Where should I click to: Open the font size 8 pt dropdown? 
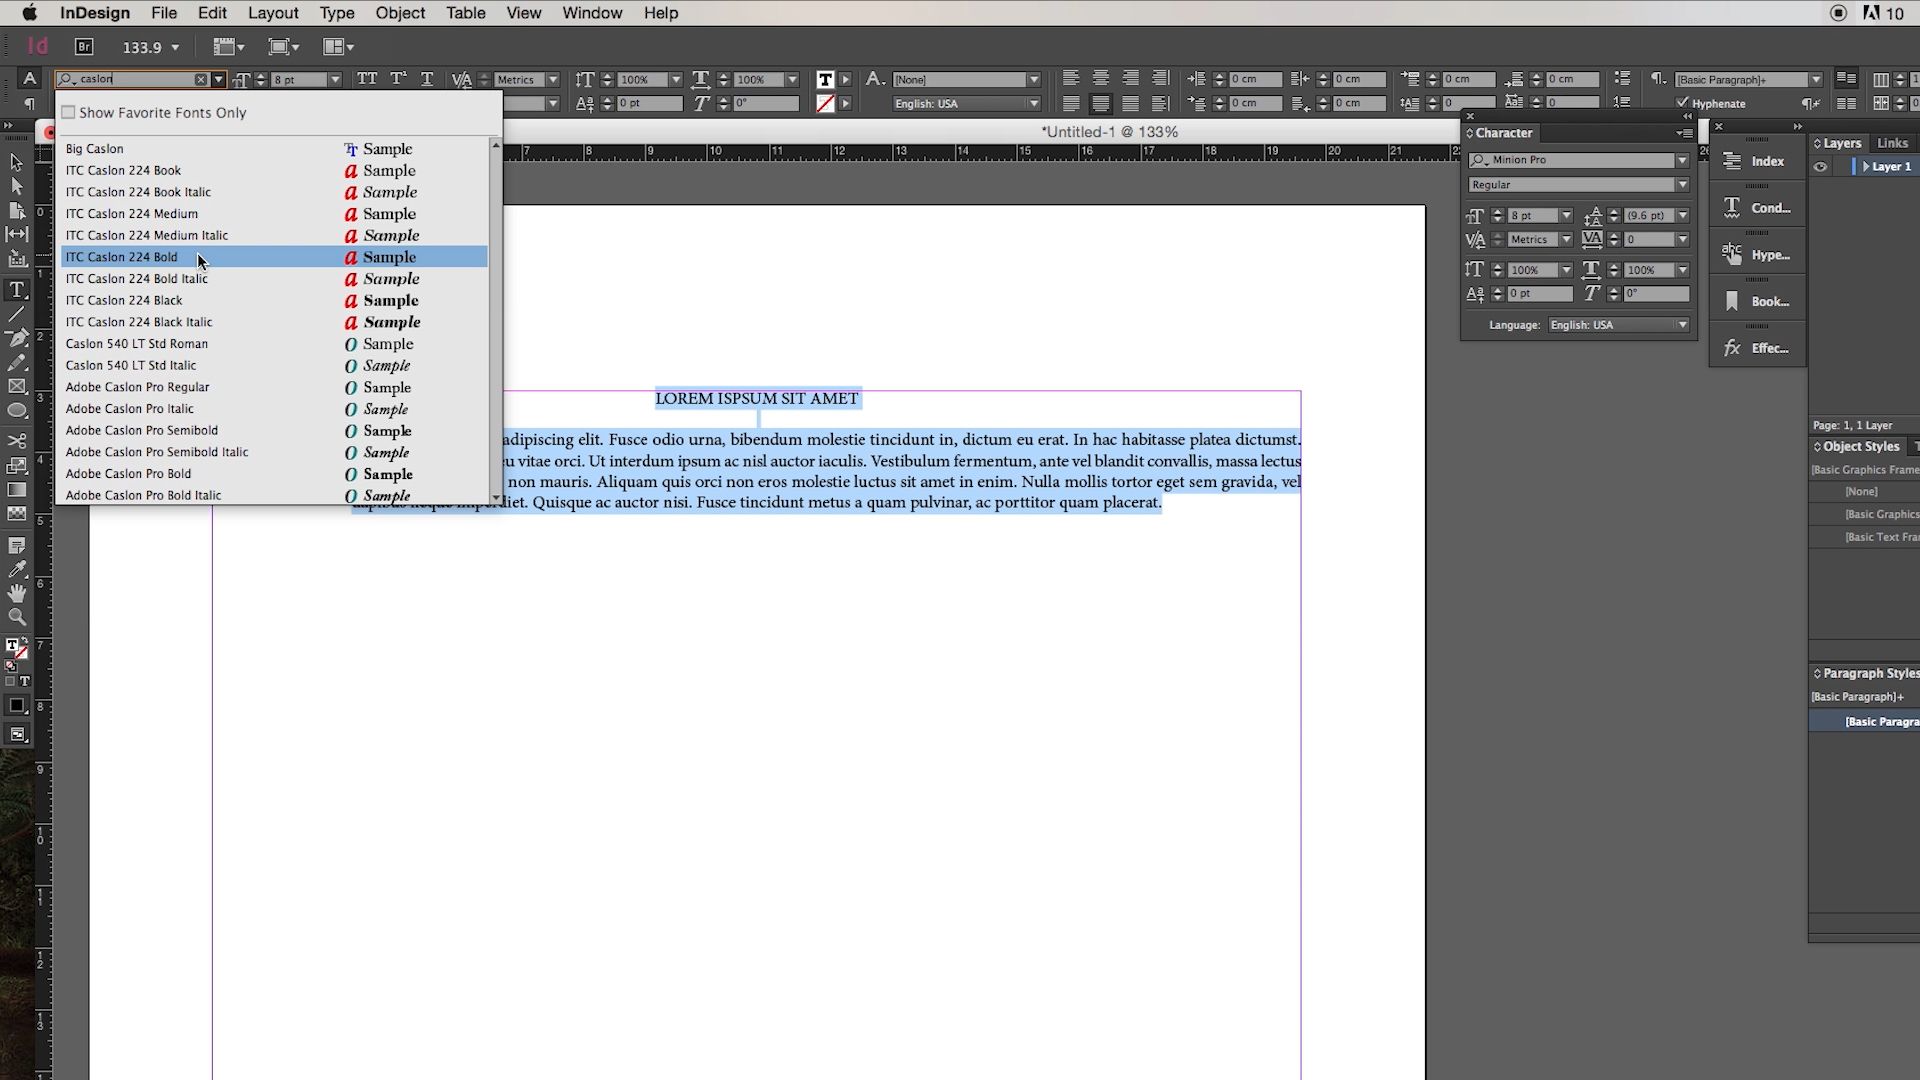[x=335, y=79]
